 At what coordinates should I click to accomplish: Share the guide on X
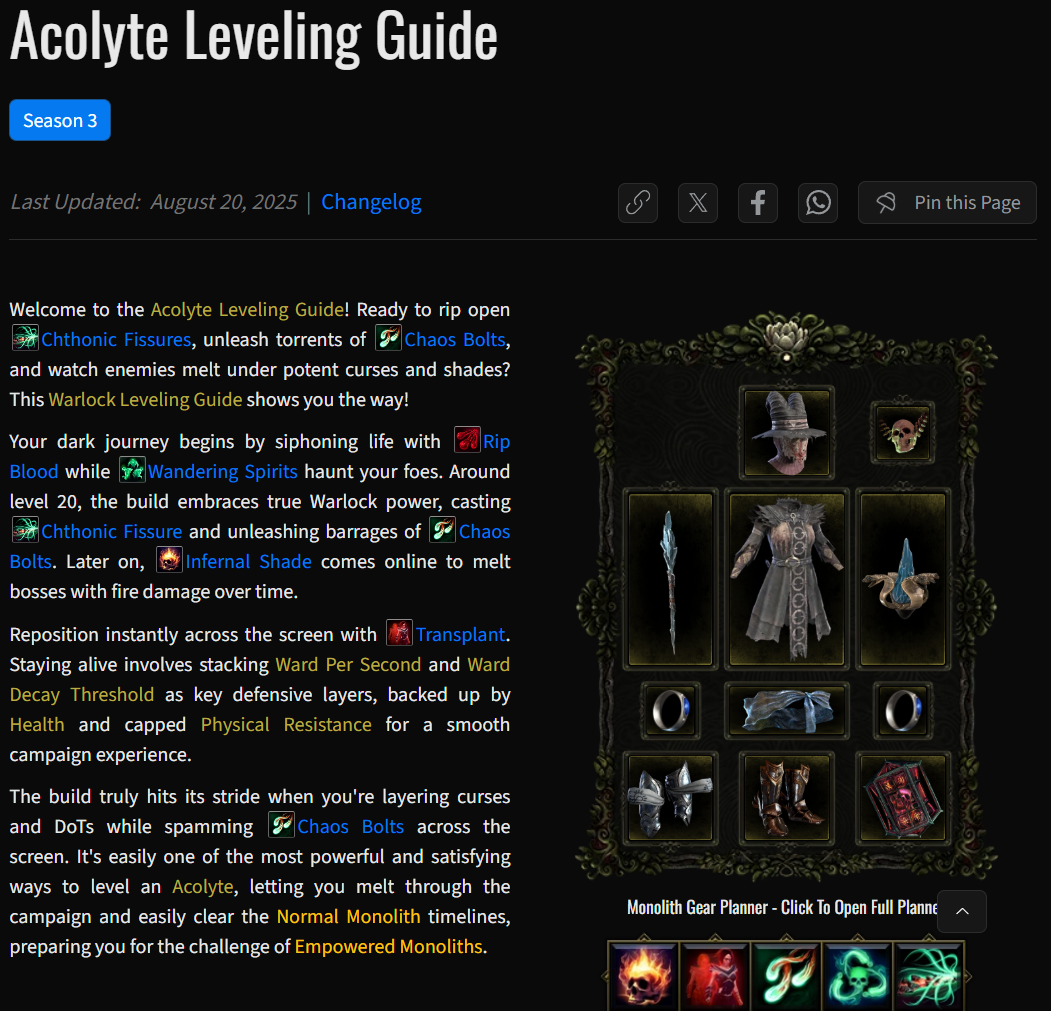click(698, 202)
